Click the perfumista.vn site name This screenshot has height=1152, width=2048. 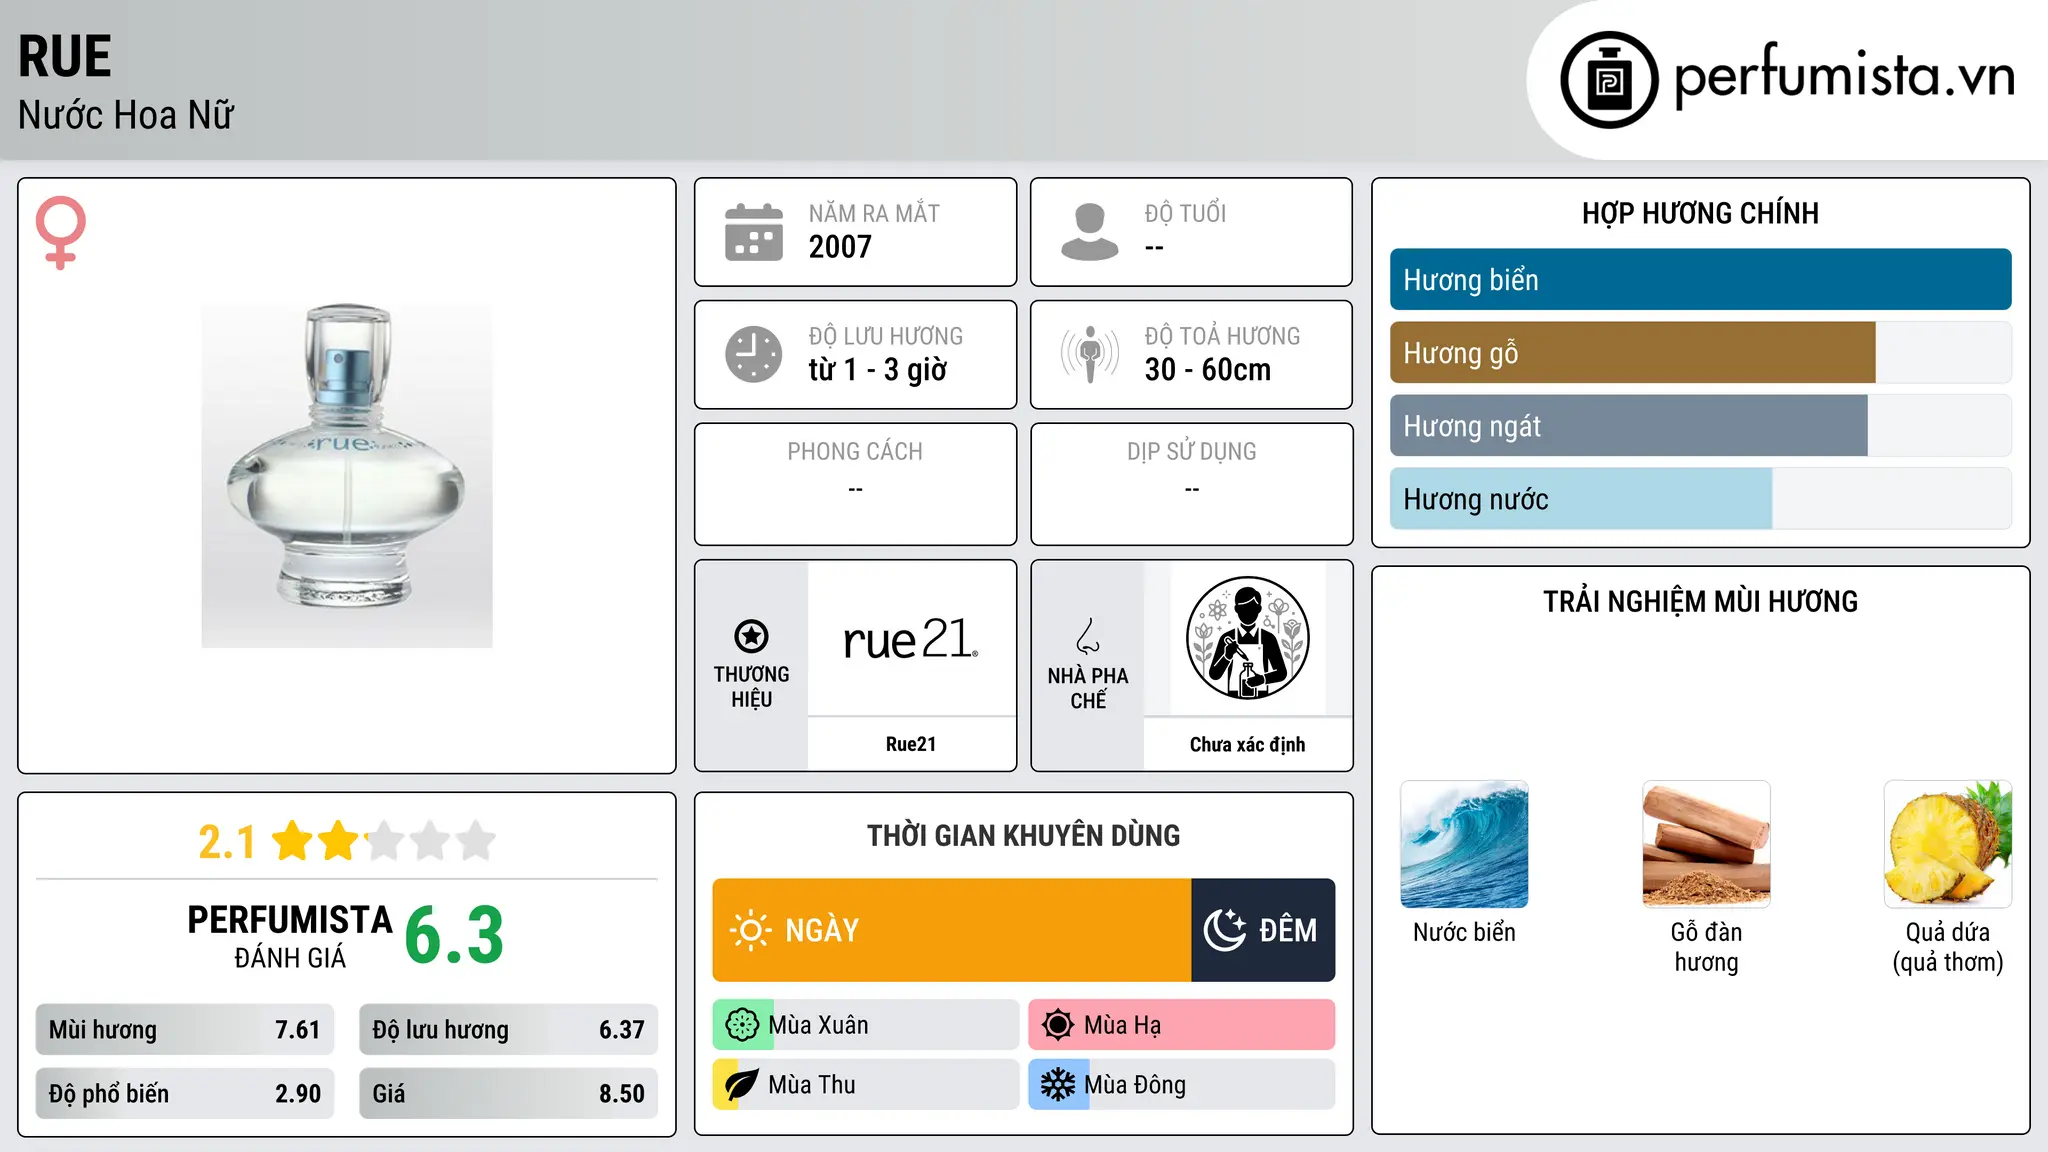point(1844,75)
